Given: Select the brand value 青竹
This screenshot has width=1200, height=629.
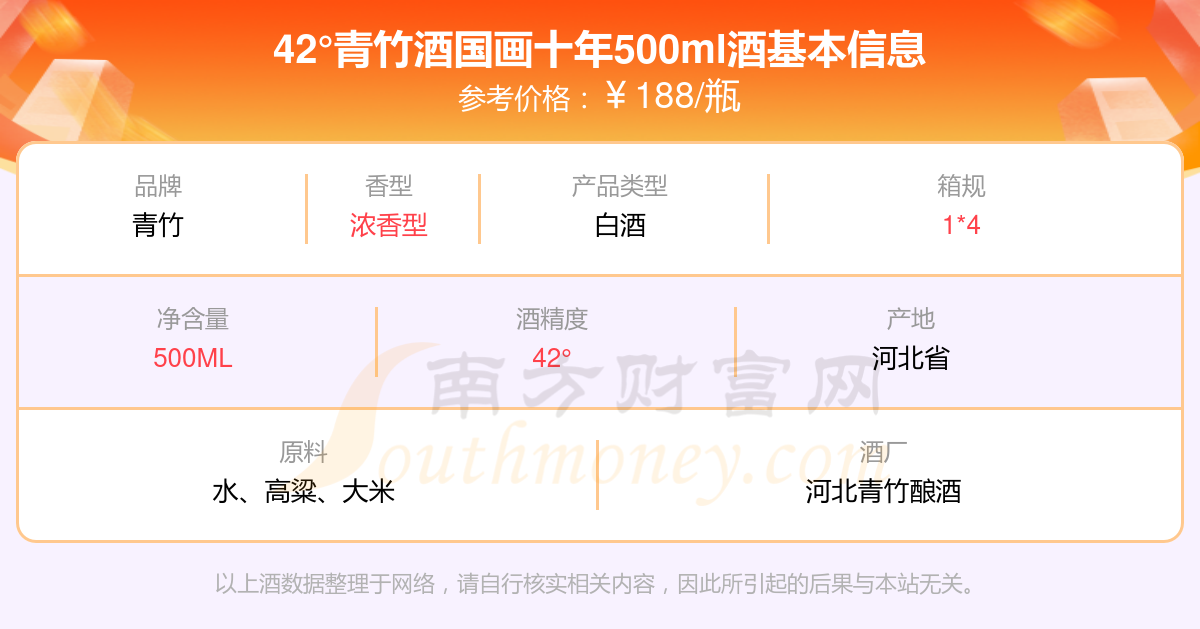Looking at the screenshot, I should 158,225.
